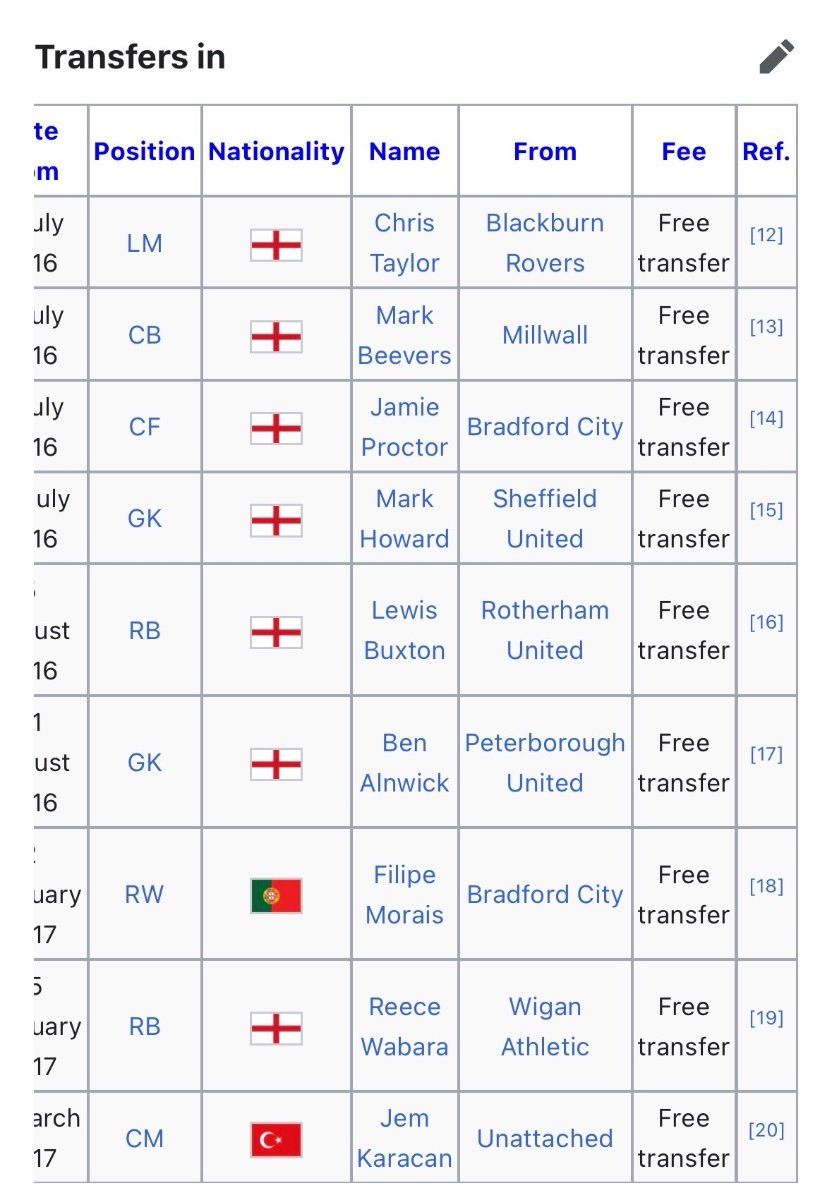Open reference citation [20]

(766, 1130)
